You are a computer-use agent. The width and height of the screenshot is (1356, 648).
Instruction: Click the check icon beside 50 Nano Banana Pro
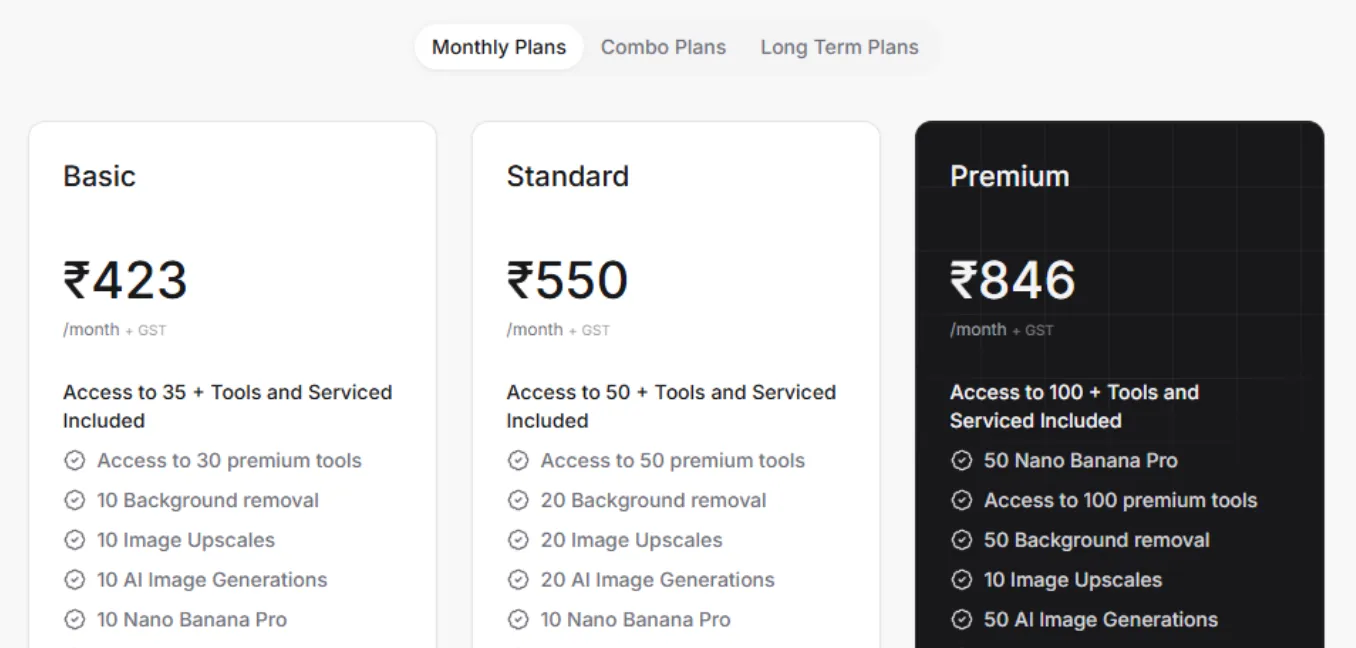pyautogui.click(x=962, y=461)
